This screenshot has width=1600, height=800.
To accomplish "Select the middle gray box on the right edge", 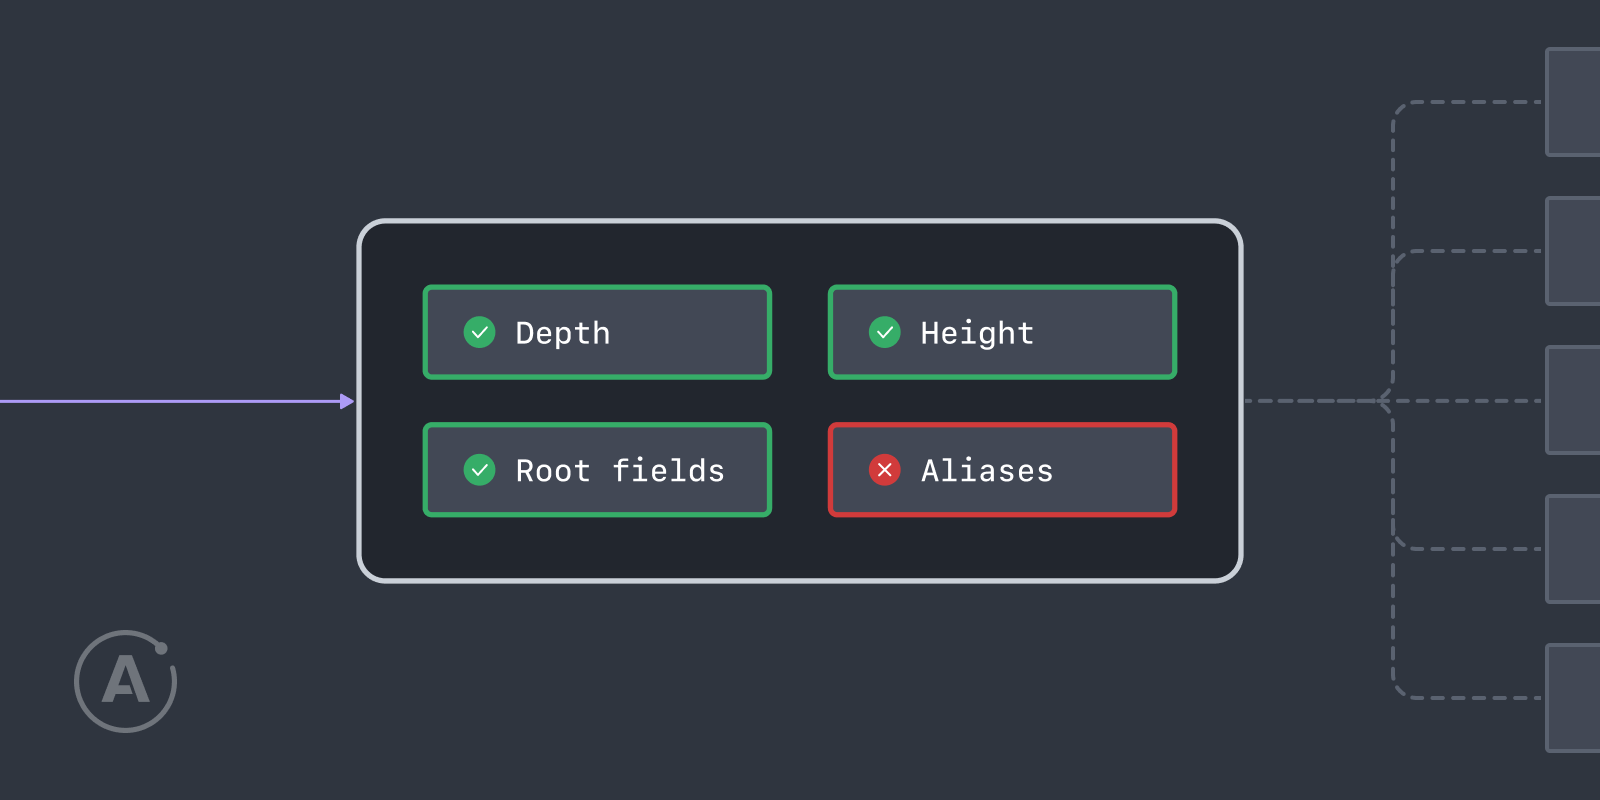I will (x=1573, y=400).
